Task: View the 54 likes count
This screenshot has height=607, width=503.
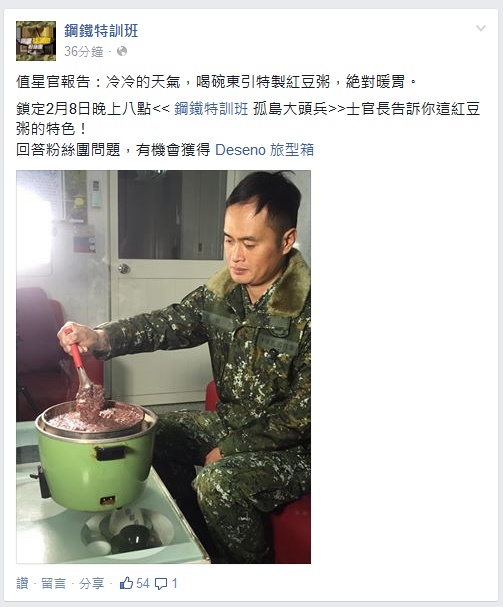Action: coord(142,583)
